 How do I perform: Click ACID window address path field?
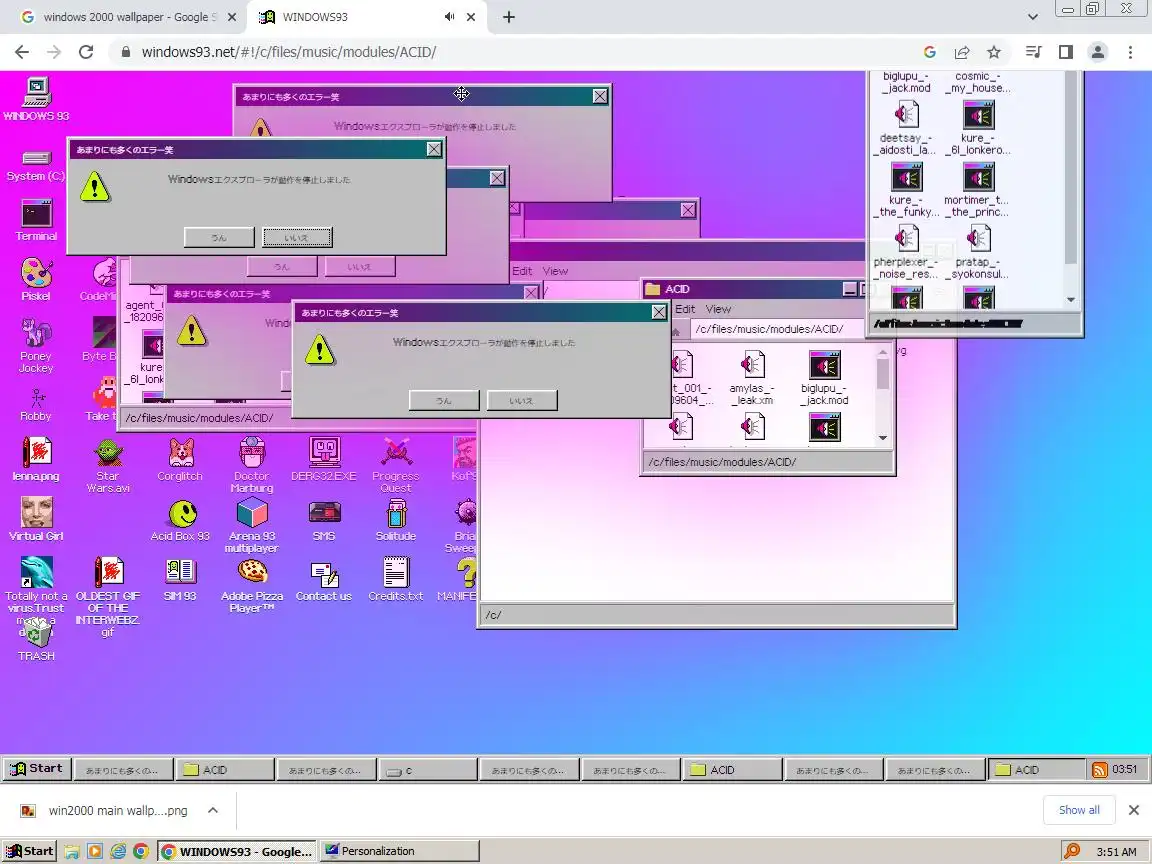click(x=777, y=329)
